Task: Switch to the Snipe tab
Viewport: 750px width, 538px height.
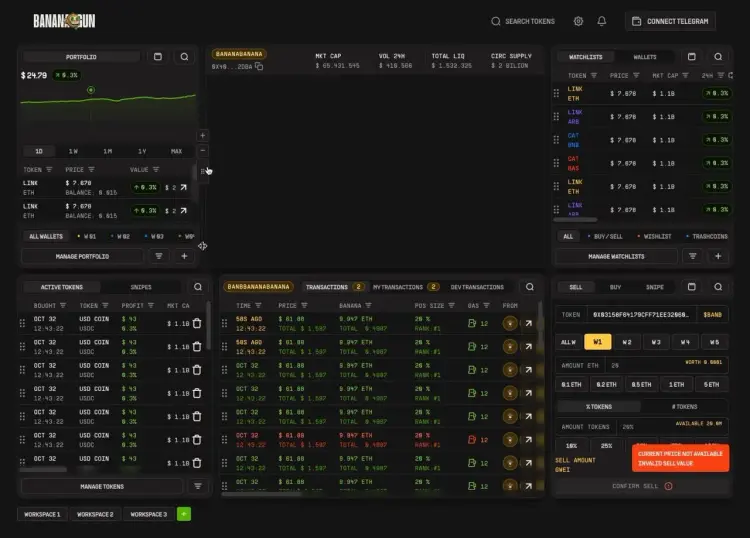Action: (x=654, y=287)
